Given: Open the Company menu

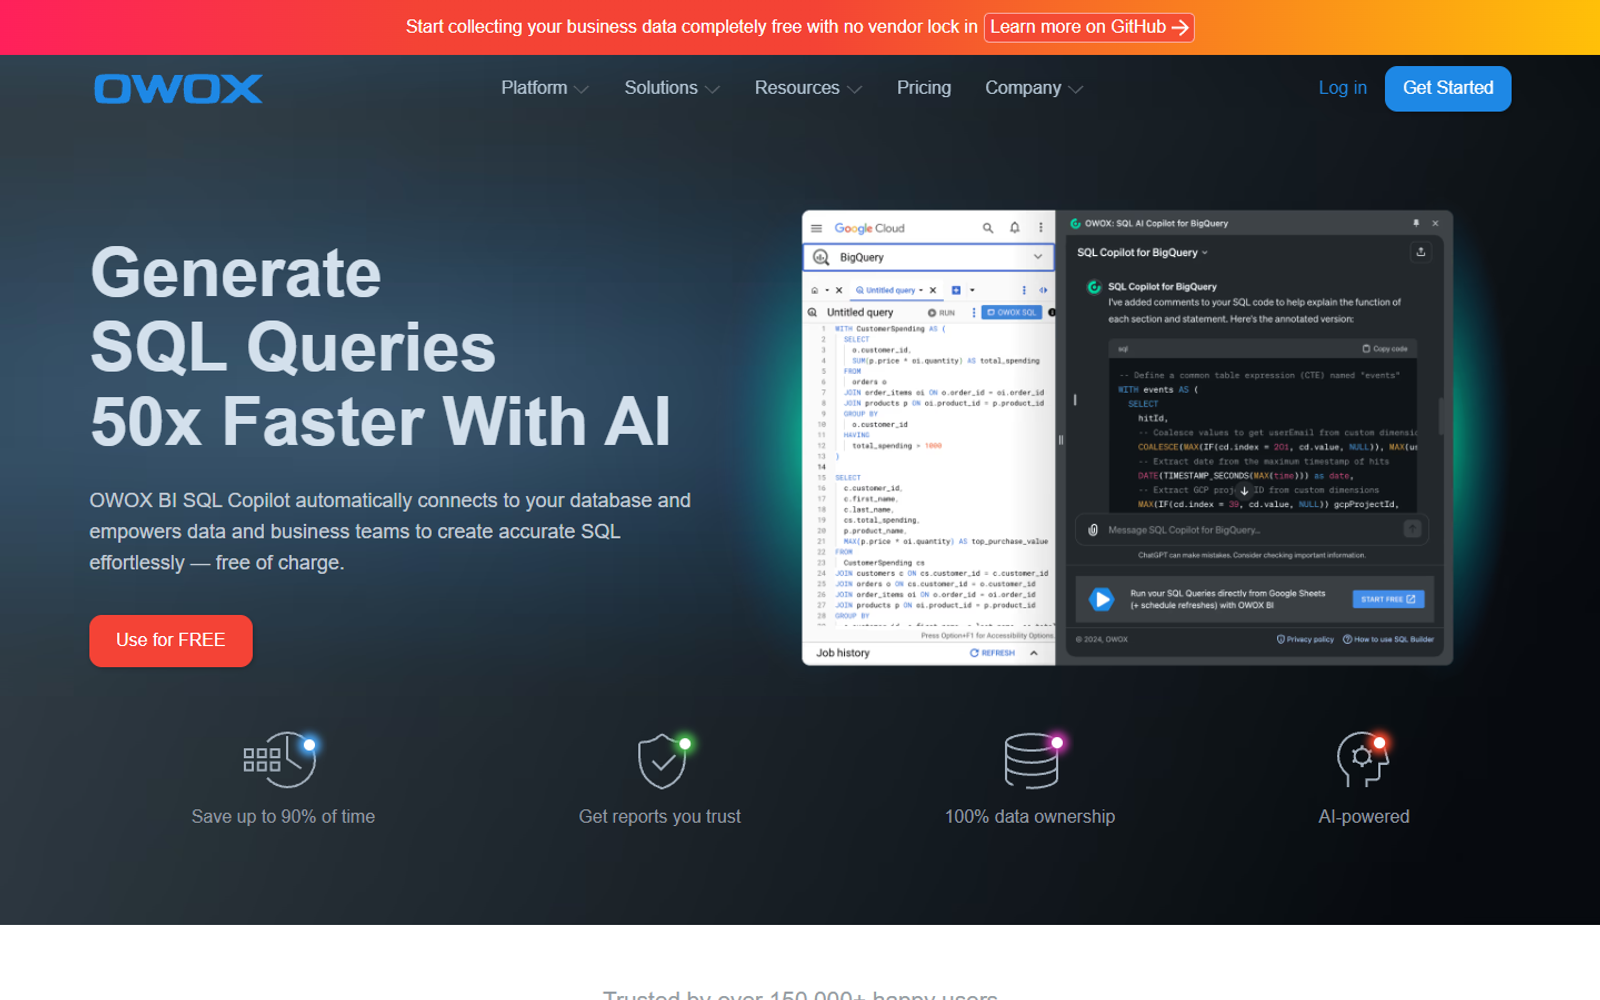Looking at the screenshot, I should (x=1034, y=88).
